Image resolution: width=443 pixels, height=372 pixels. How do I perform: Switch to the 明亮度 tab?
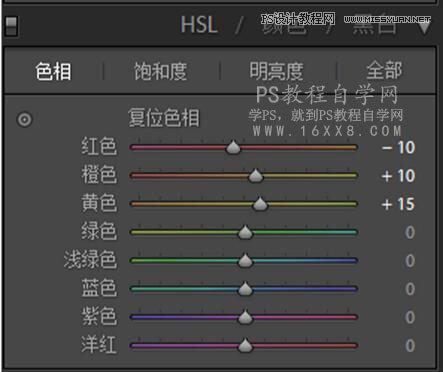276,71
